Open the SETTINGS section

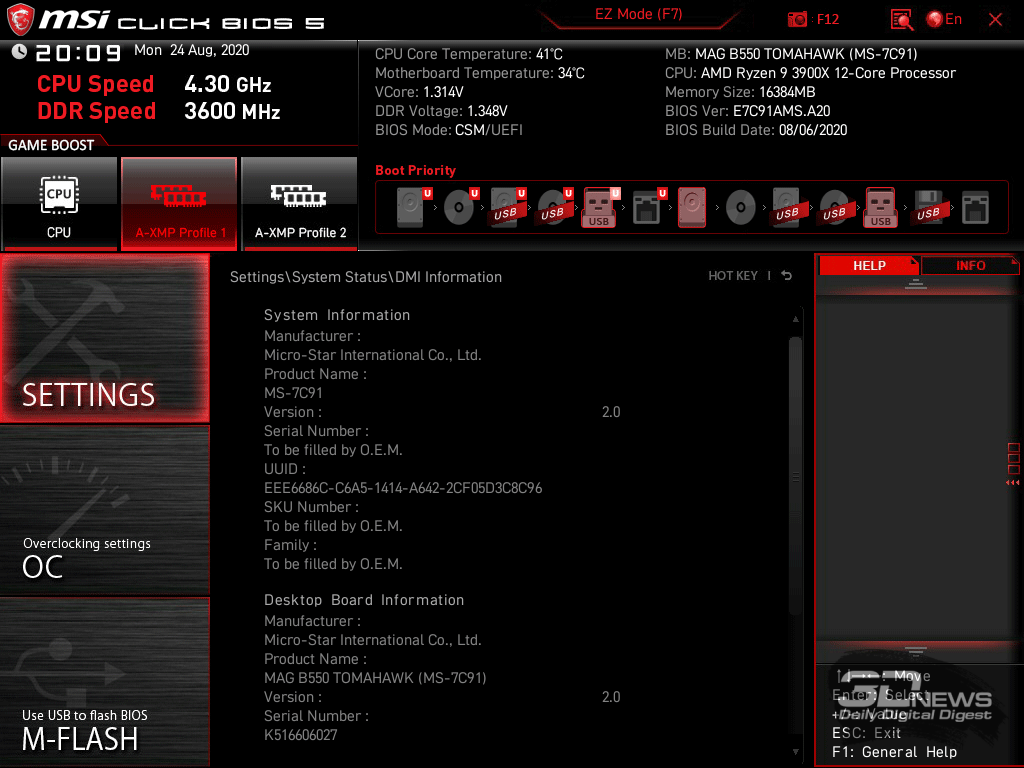104,338
